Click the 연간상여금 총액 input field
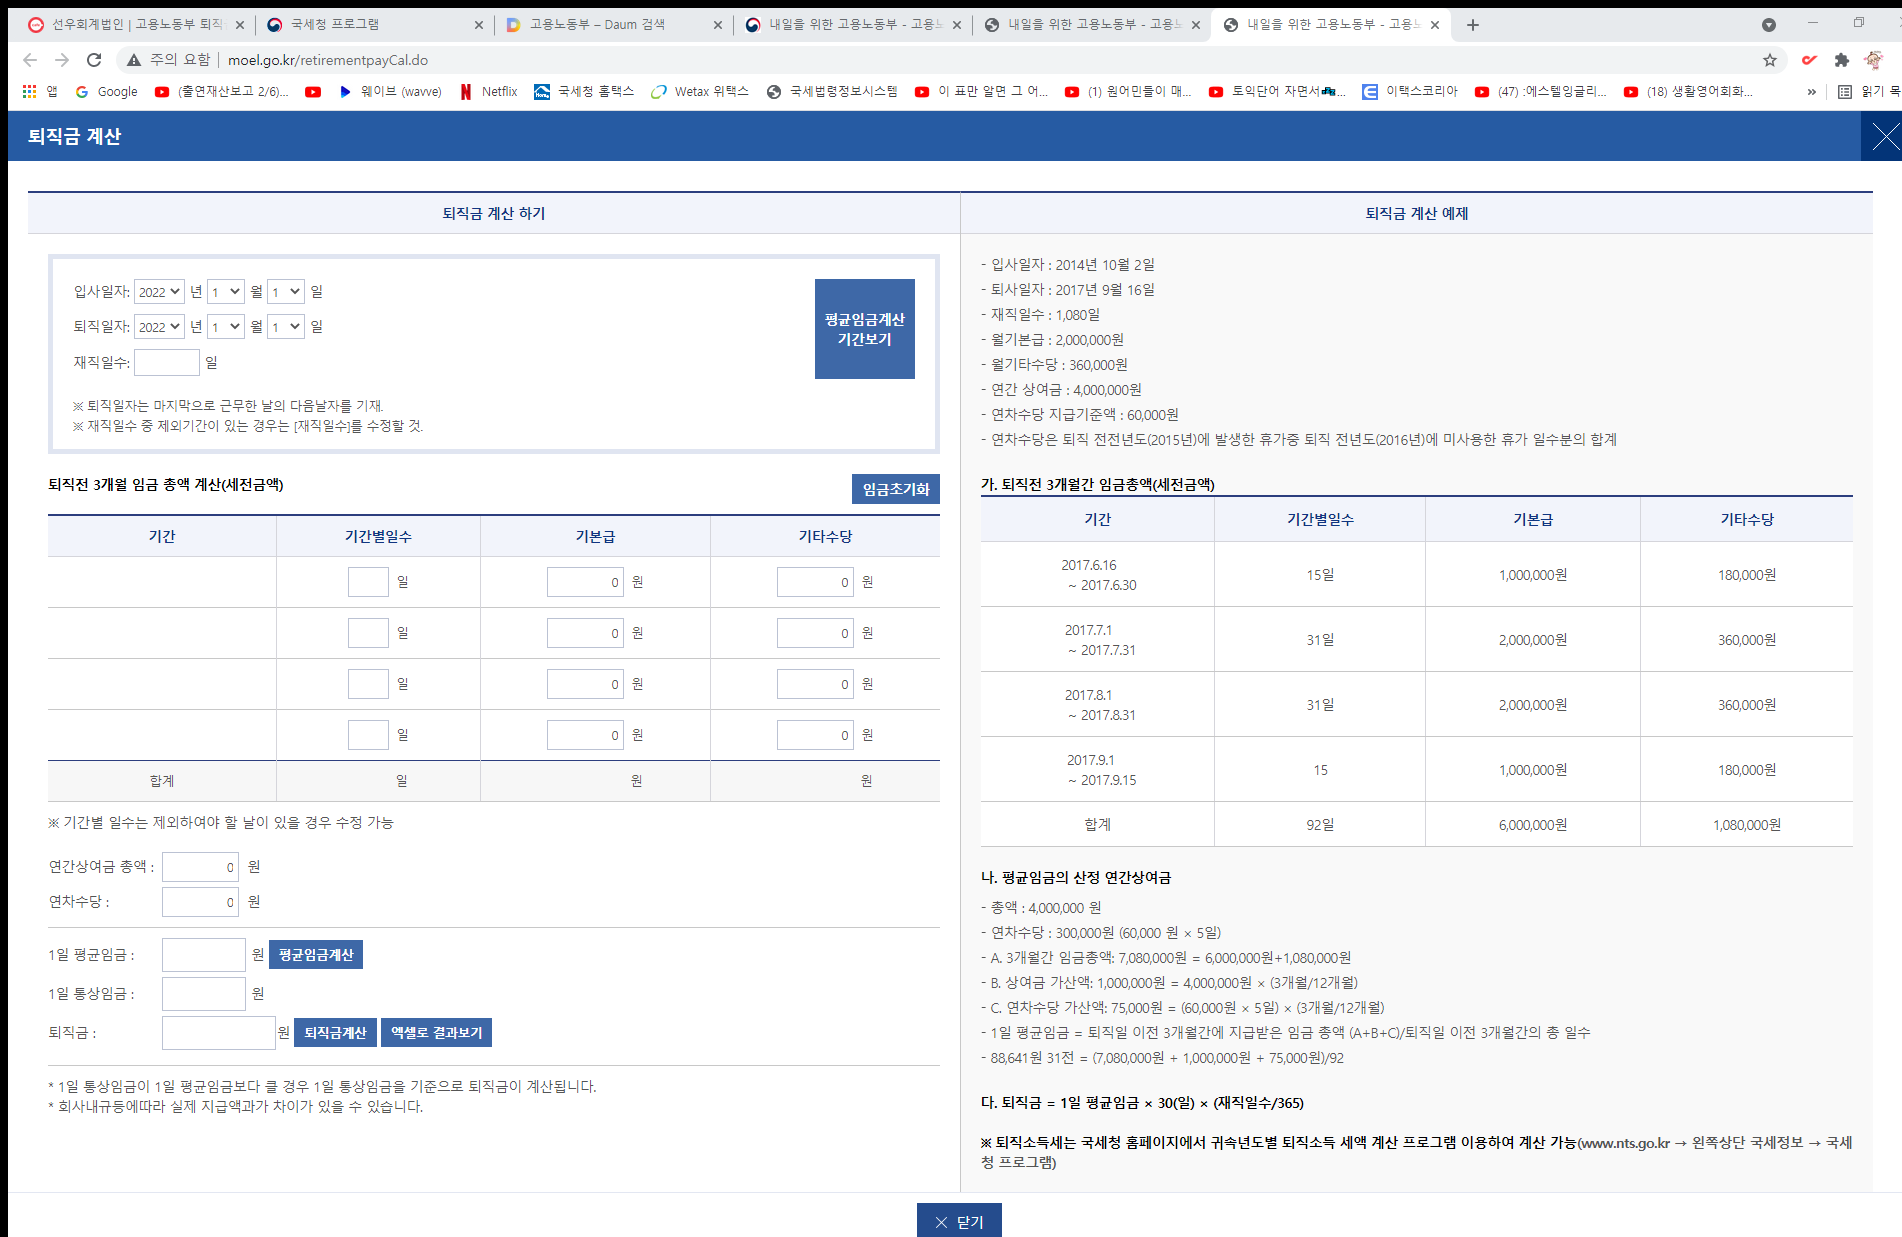Image resolution: width=1902 pixels, height=1237 pixels. [201, 867]
